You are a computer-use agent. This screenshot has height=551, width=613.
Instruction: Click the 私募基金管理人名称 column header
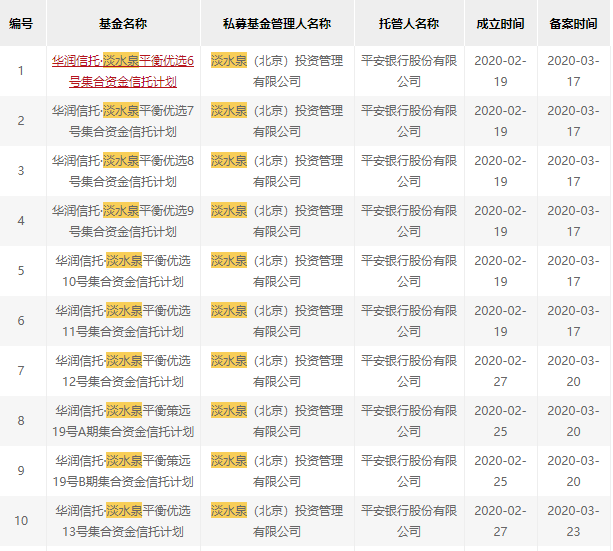[x=277, y=23]
